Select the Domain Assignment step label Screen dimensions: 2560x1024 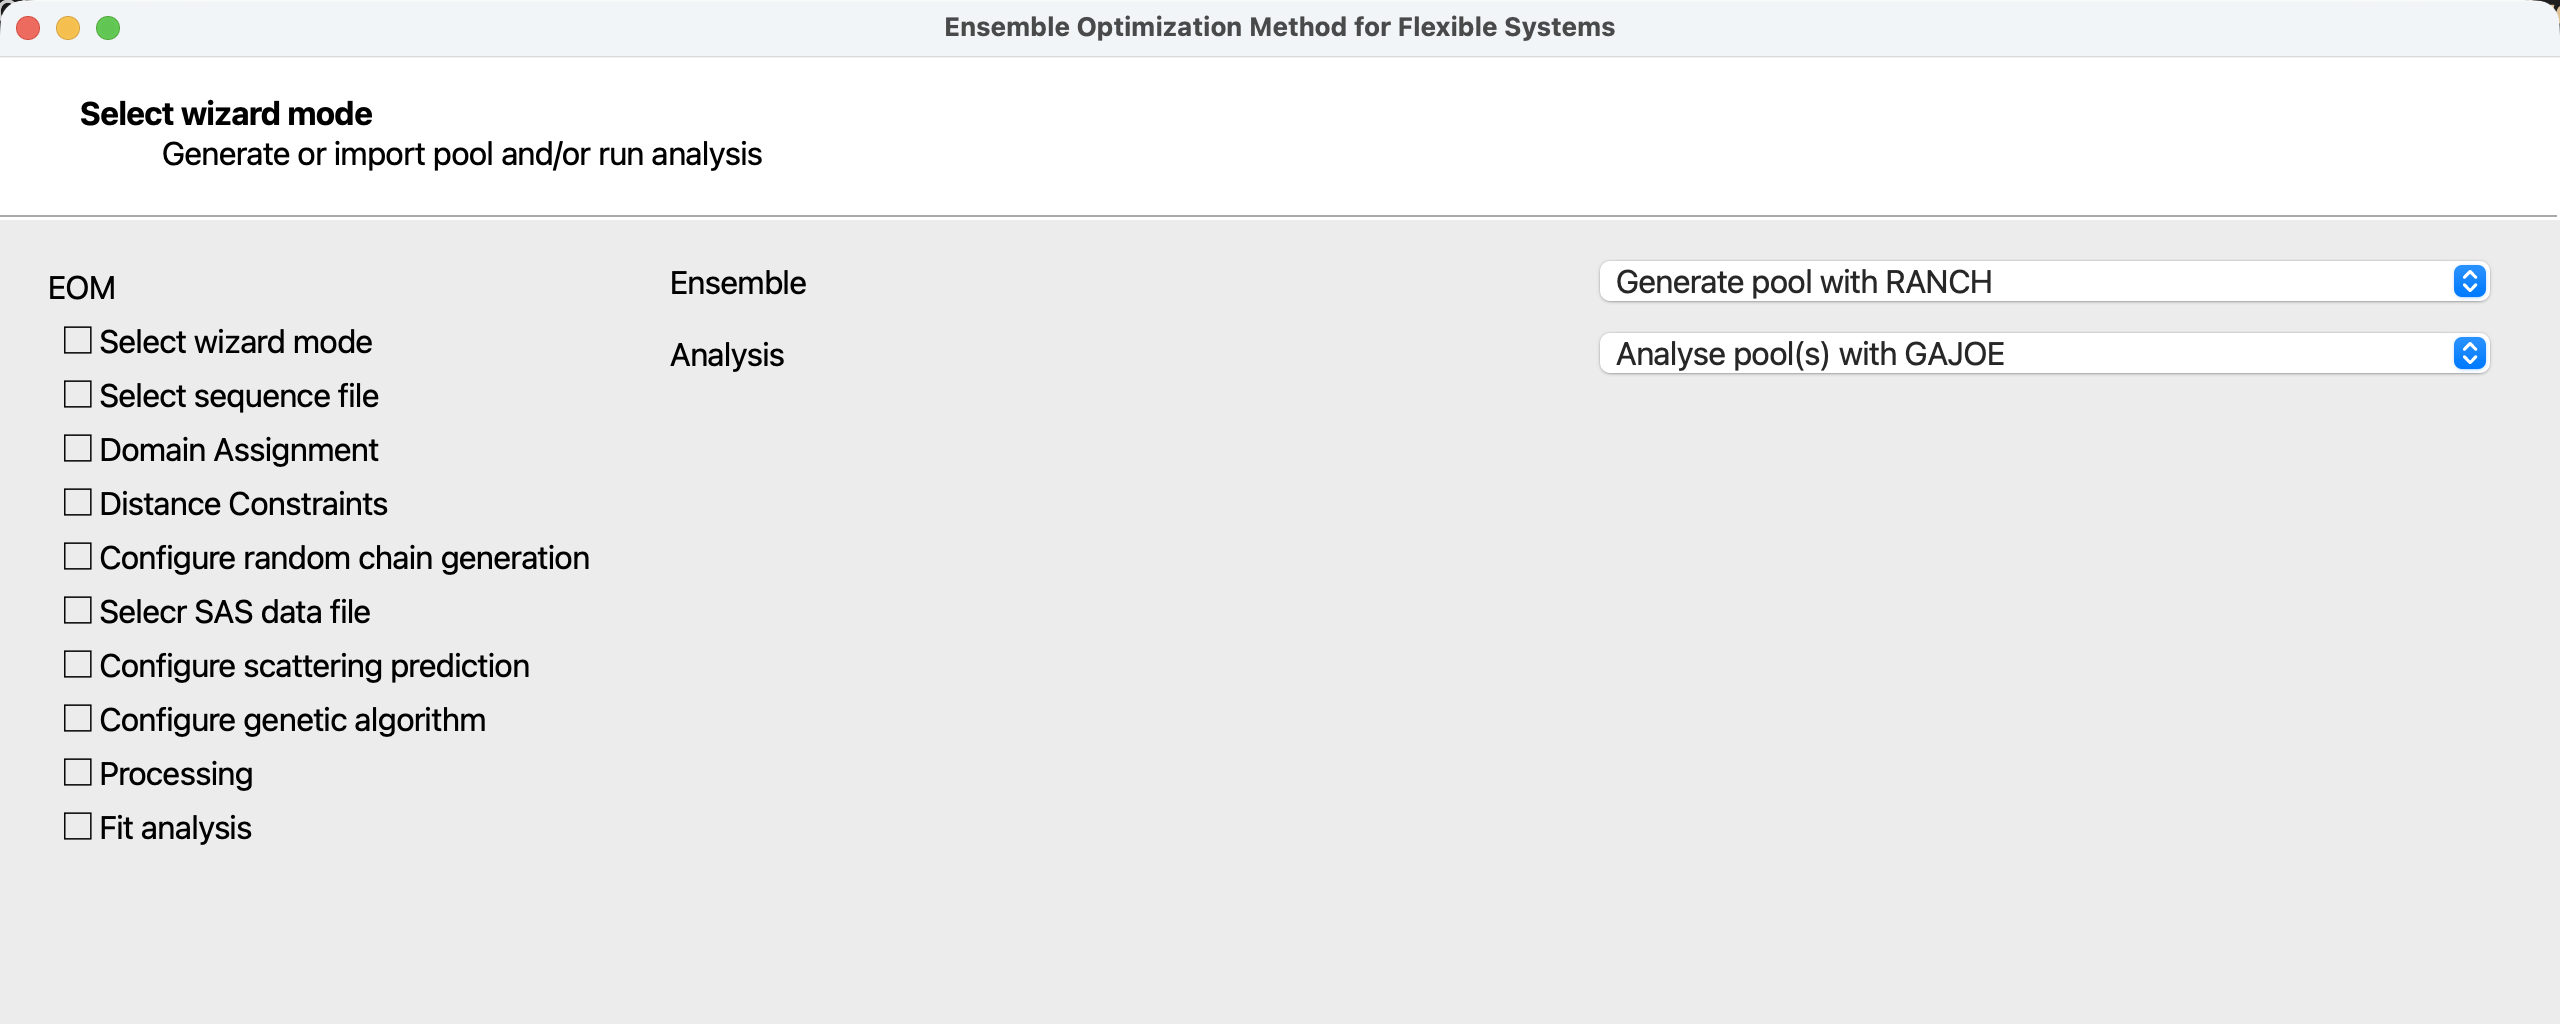coord(239,450)
